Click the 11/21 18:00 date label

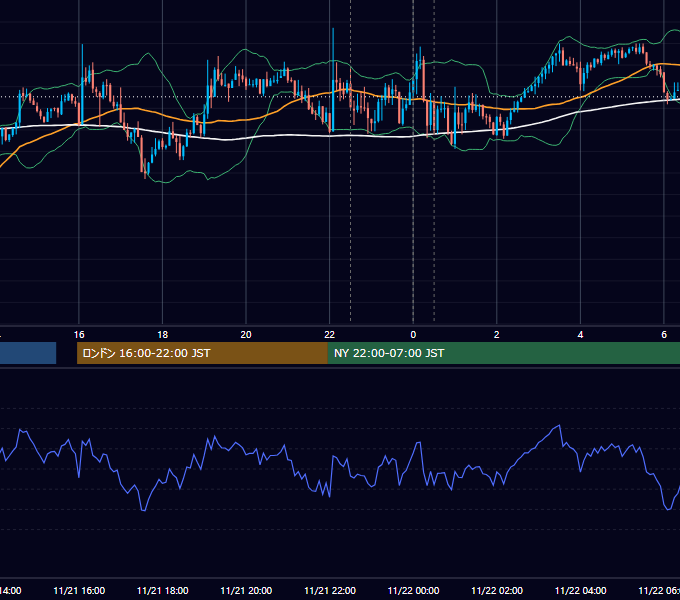pos(163,590)
